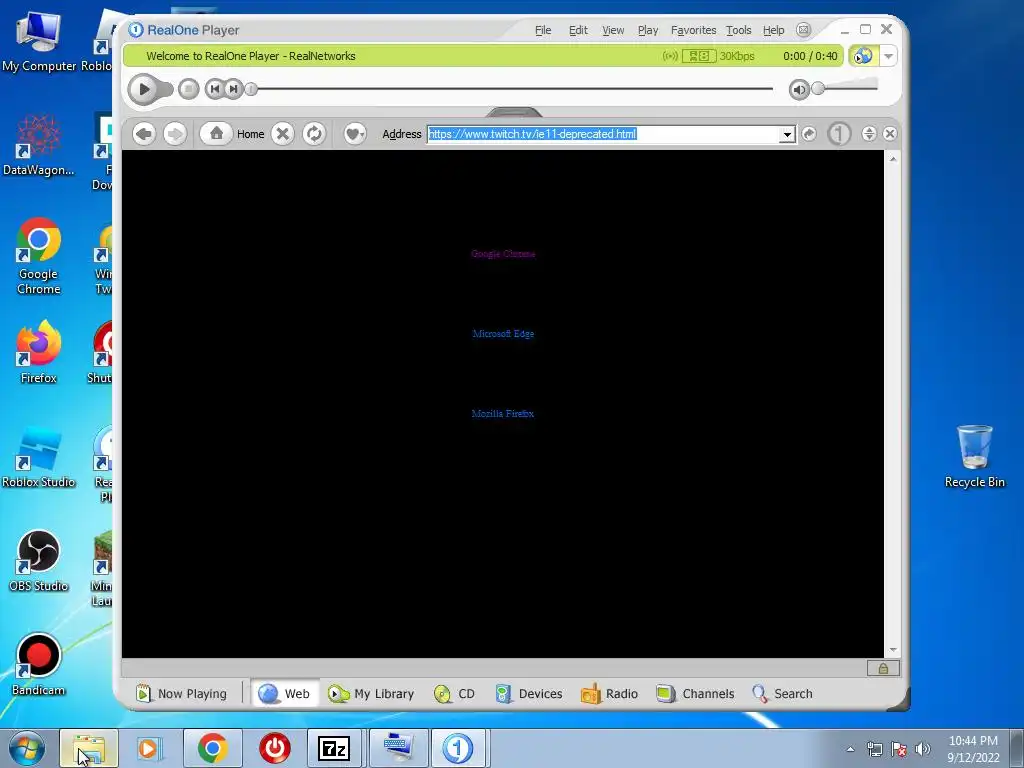The height and width of the screenshot is (768, 1024).
Task: Click the system tray volume icon
Action: point(923,749)
